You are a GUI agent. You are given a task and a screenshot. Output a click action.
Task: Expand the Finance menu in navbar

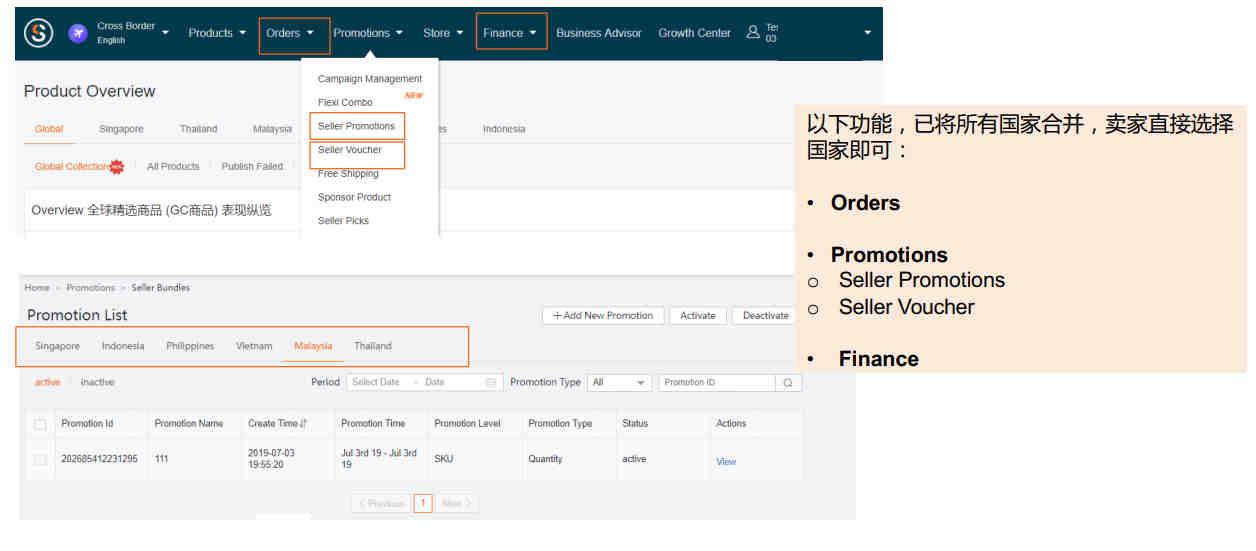coord(510,33)
